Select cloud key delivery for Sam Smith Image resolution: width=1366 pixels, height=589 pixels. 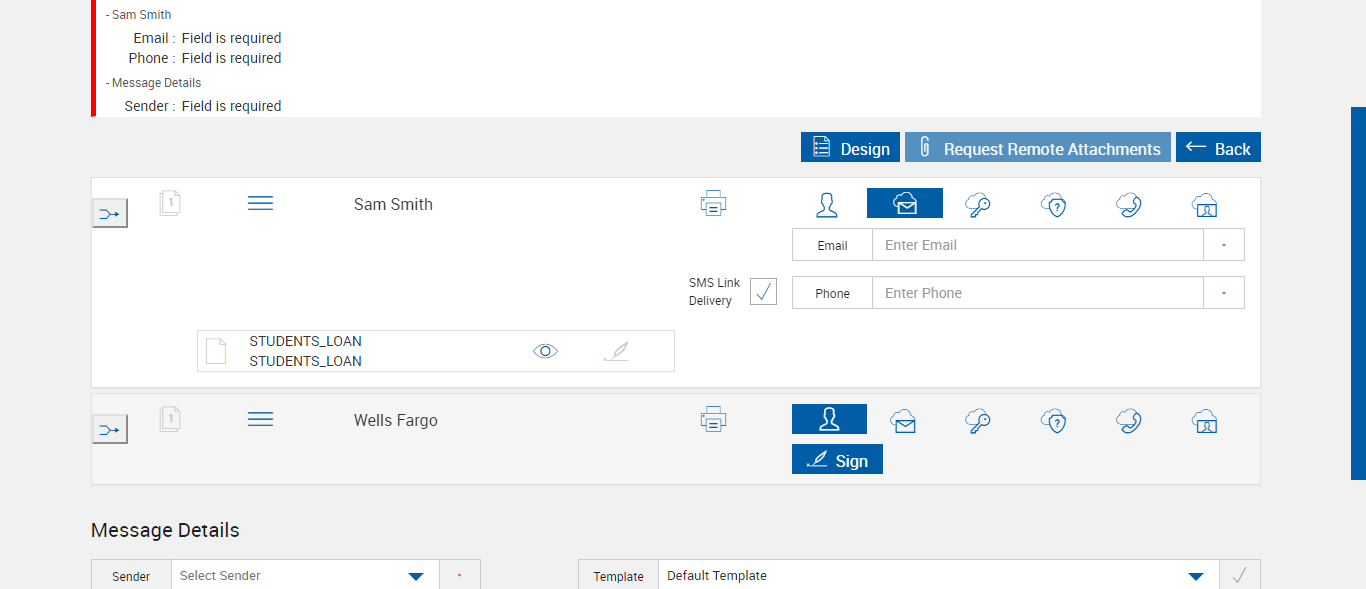(x=978, y=205)
